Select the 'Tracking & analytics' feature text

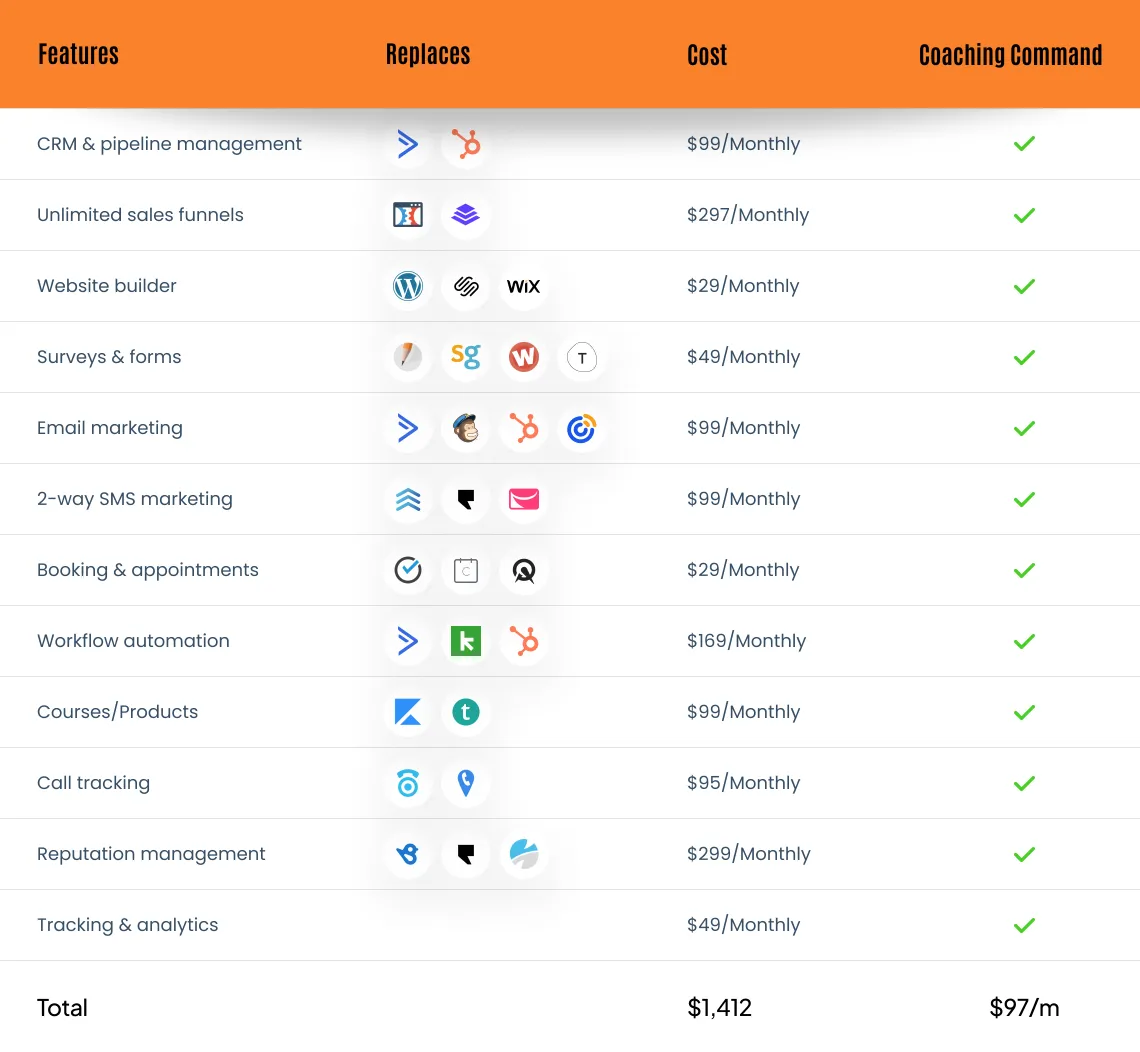pyautogui.click(x=128, y=925)
